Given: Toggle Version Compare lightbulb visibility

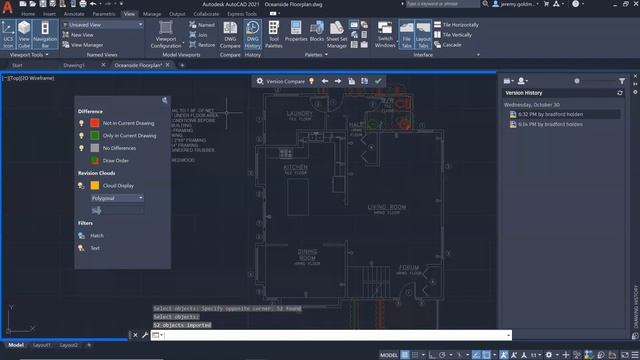Looking at the screenshot, I should tap(311, 81).
